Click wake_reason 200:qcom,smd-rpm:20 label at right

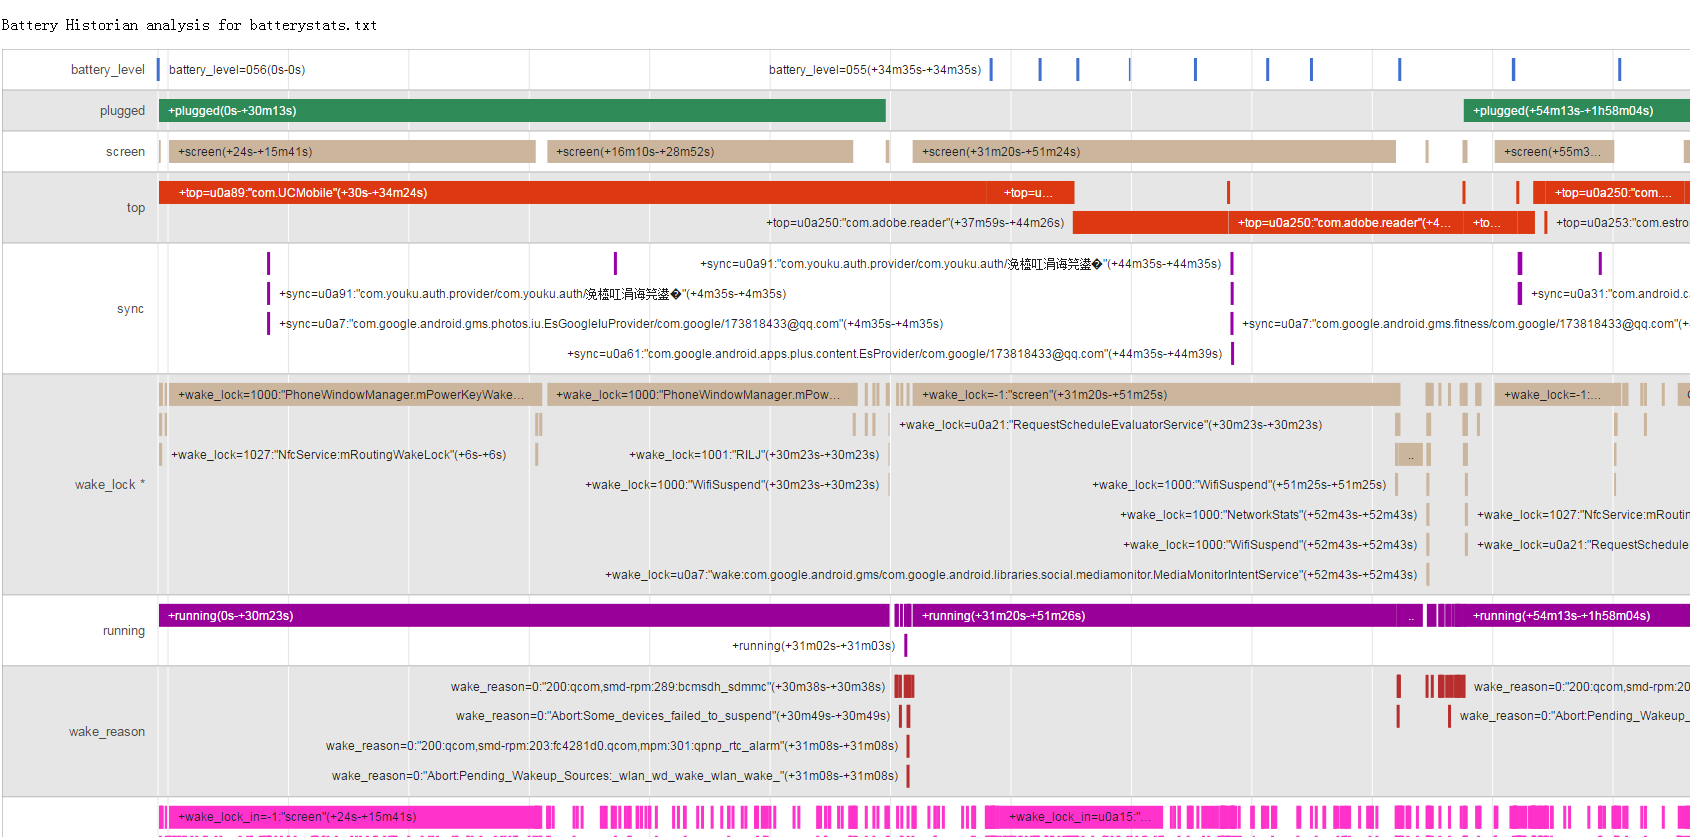point(1581,687)
